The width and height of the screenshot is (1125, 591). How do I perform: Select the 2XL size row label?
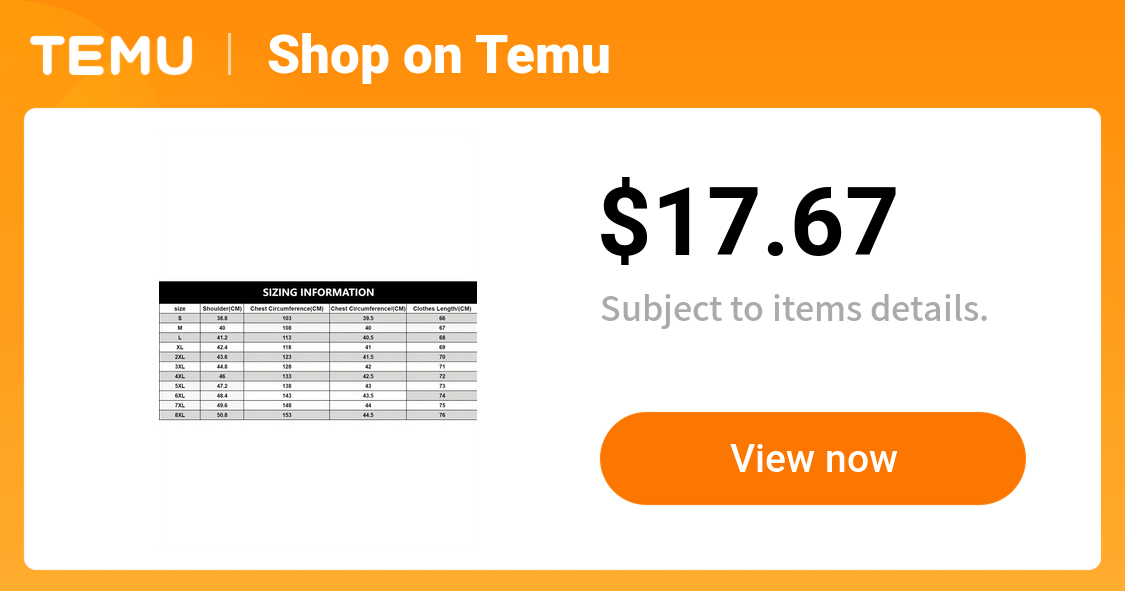tap(179, 357)
